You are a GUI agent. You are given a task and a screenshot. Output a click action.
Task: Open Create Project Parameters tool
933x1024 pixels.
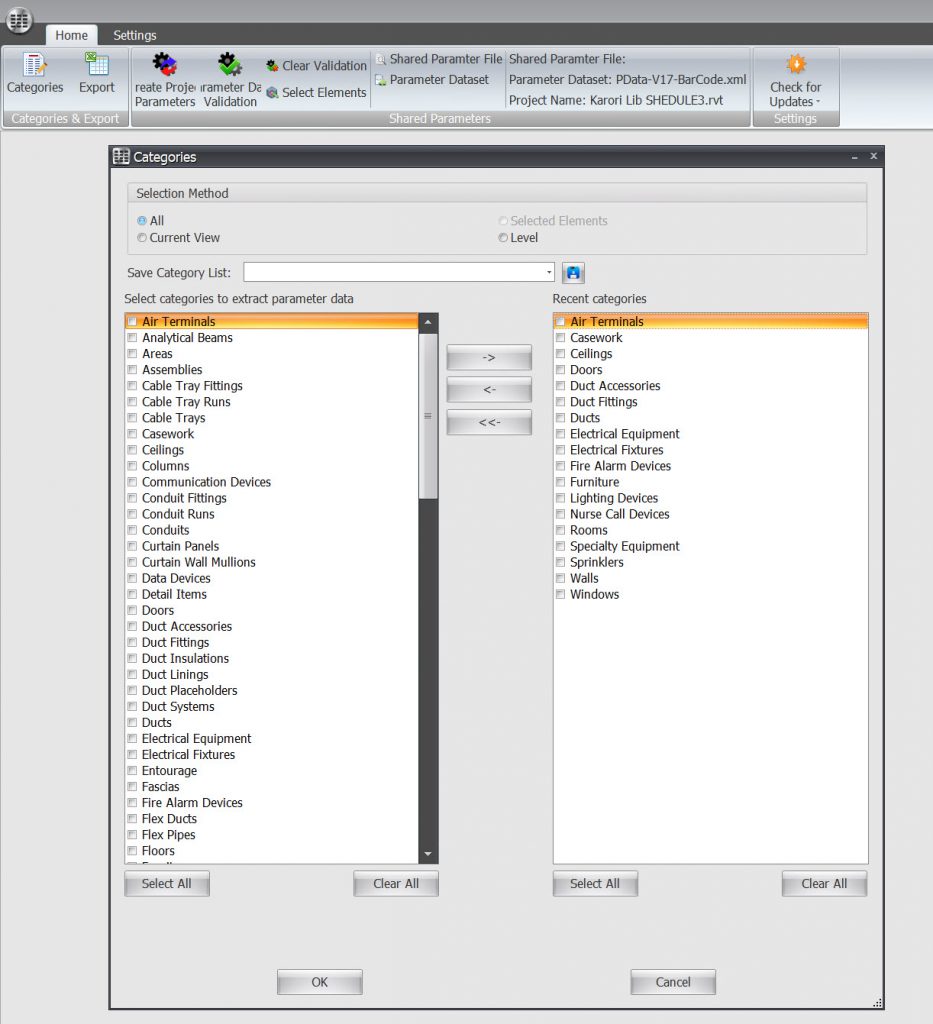tap(165, 78)
